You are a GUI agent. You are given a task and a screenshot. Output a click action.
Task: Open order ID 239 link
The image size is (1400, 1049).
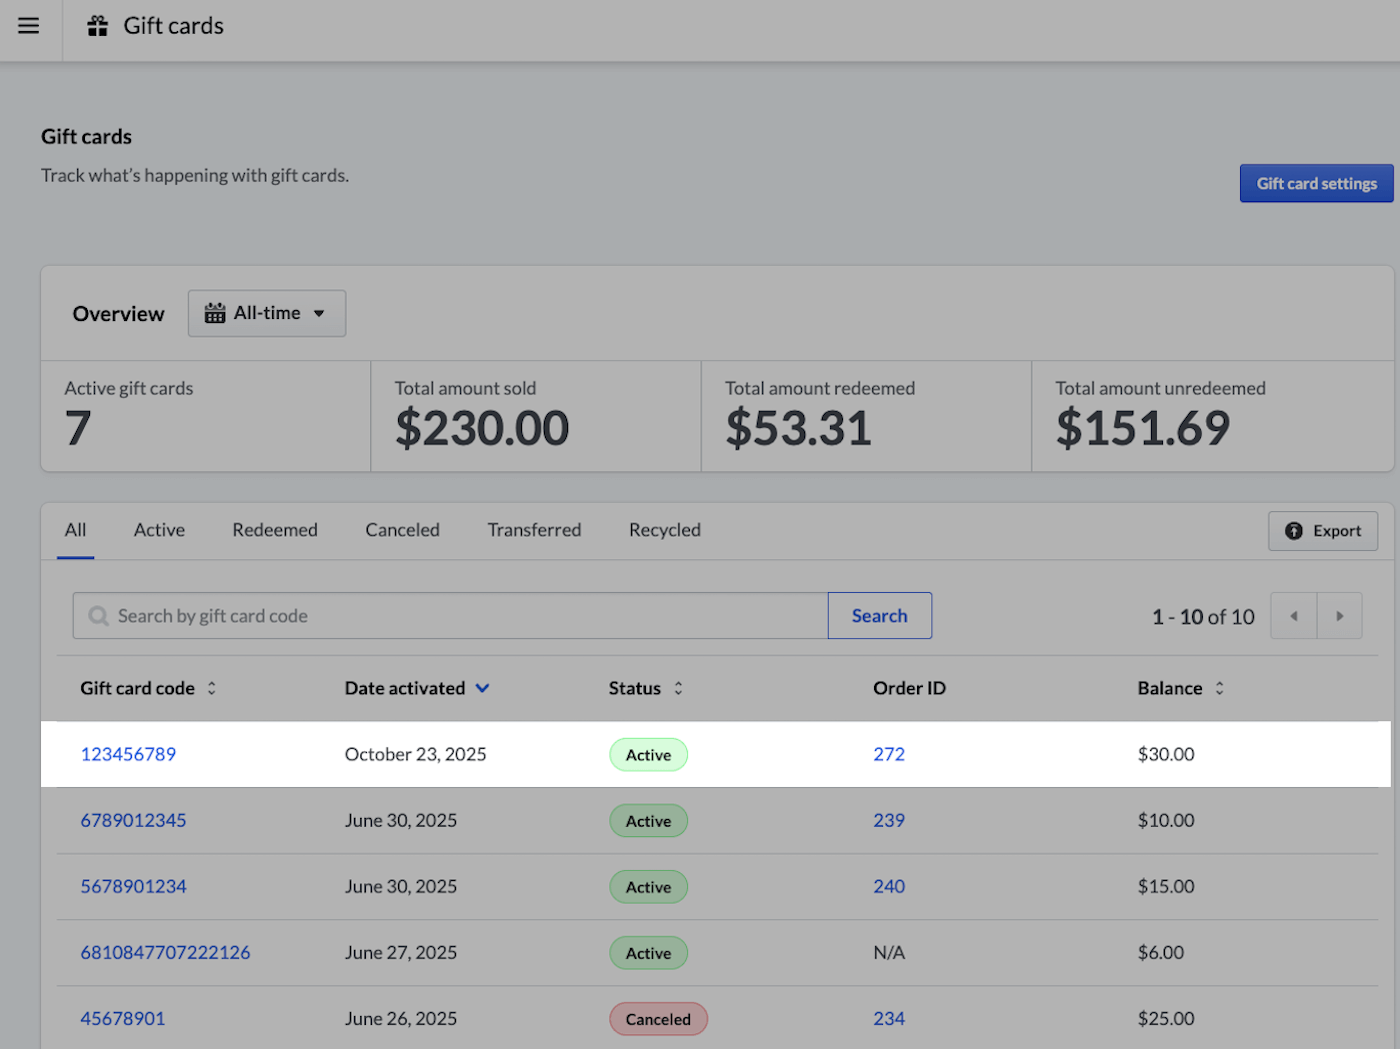pyautogui.click(x=888, y=820)
